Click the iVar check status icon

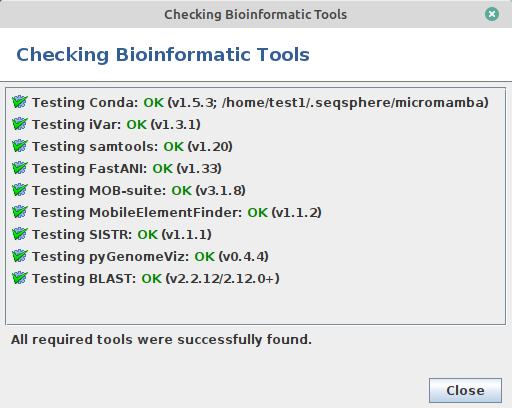click(19, 124)
